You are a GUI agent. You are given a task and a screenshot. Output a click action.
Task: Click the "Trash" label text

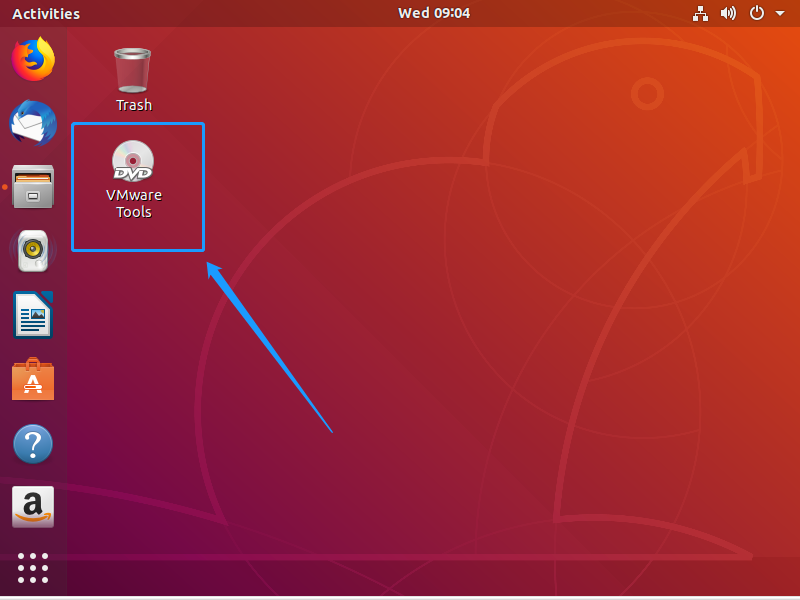coord(134,105)
